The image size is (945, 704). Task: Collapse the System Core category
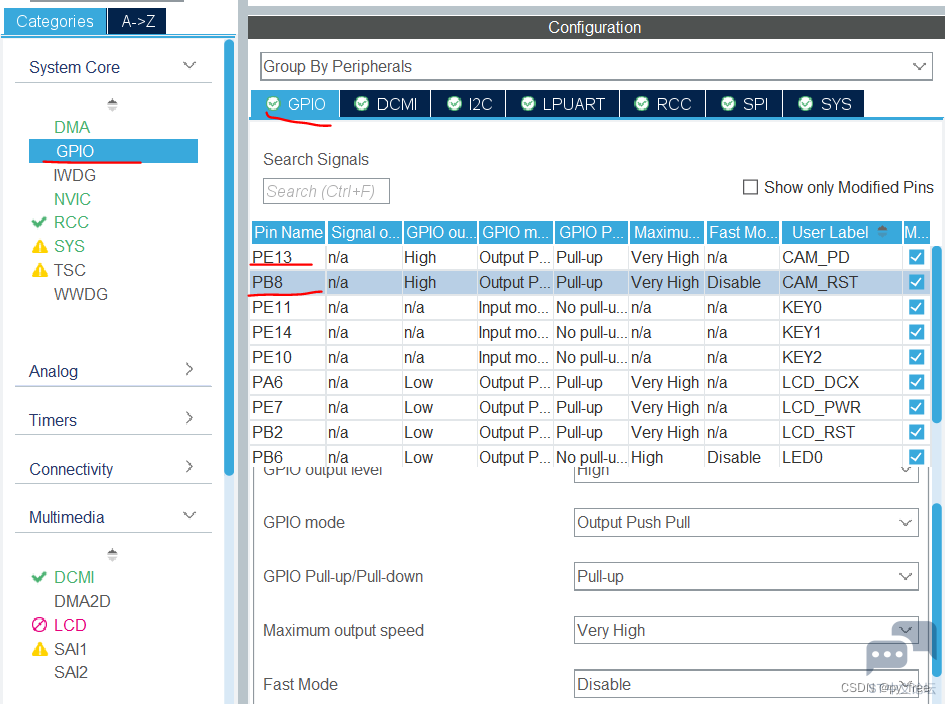coord(189,65)
